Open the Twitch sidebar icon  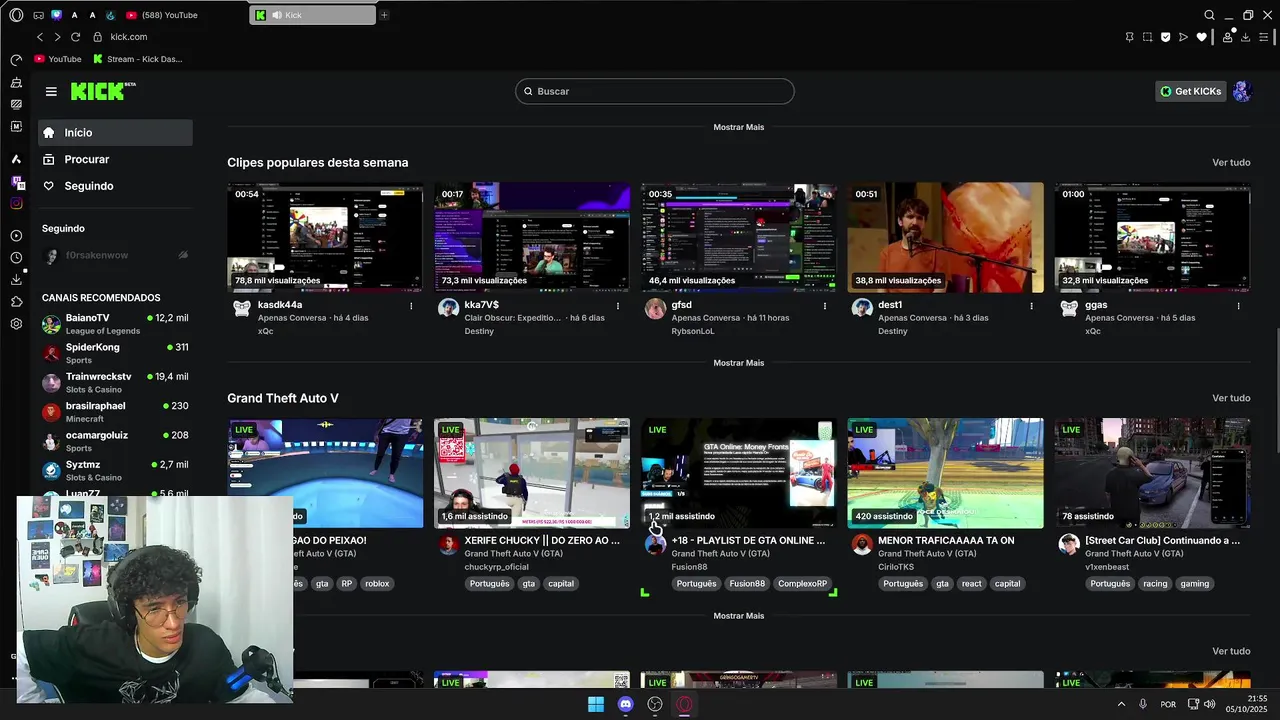tap(16, 182)
